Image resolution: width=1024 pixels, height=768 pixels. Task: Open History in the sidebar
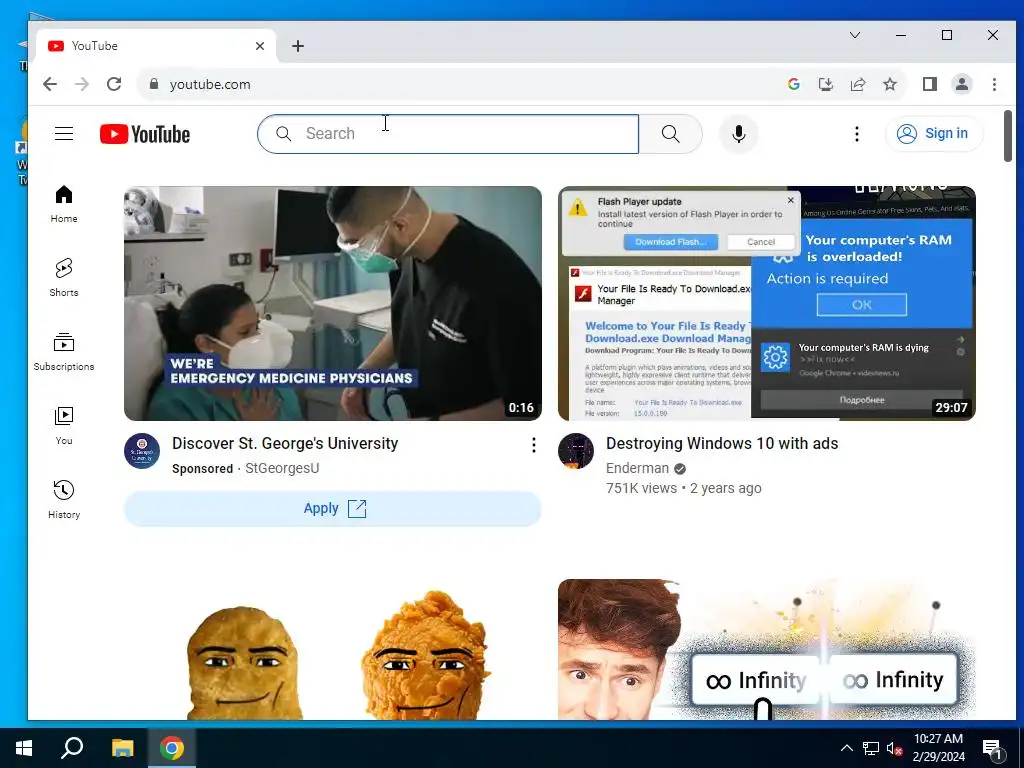click(64, 500)
